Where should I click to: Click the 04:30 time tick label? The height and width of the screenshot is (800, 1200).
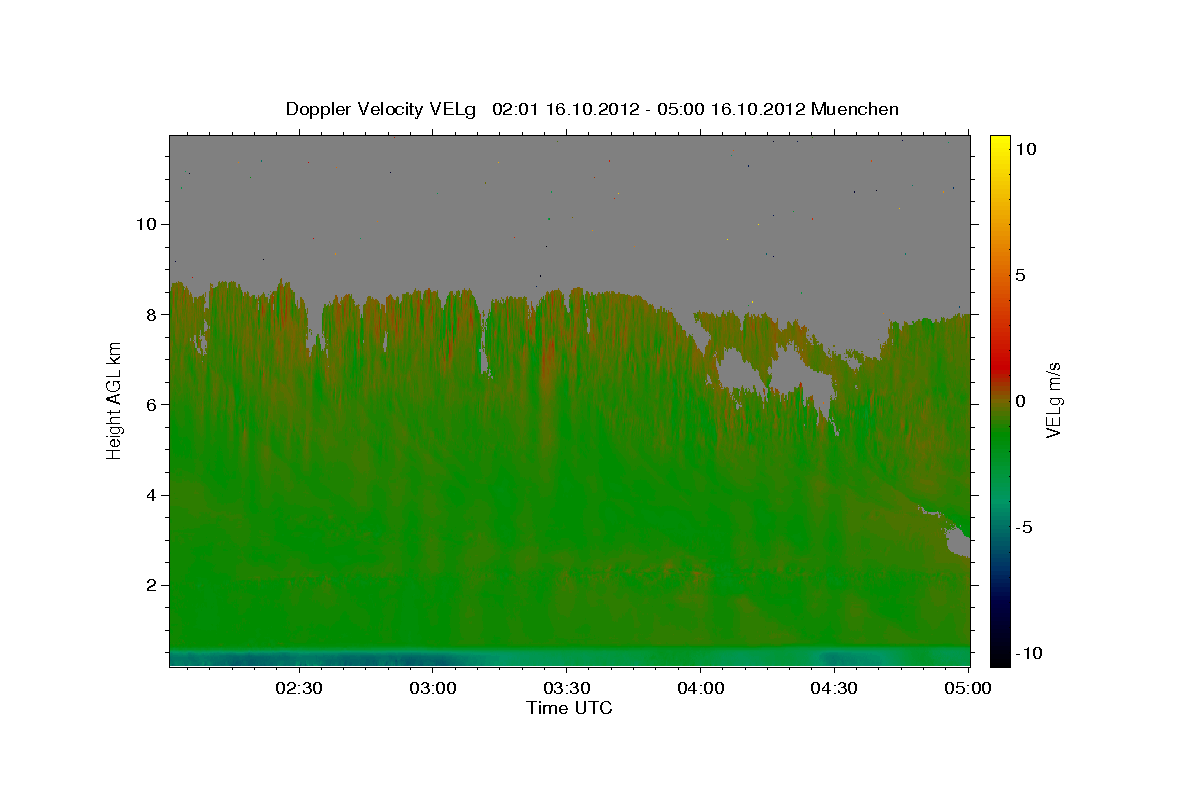click(834, 688)
